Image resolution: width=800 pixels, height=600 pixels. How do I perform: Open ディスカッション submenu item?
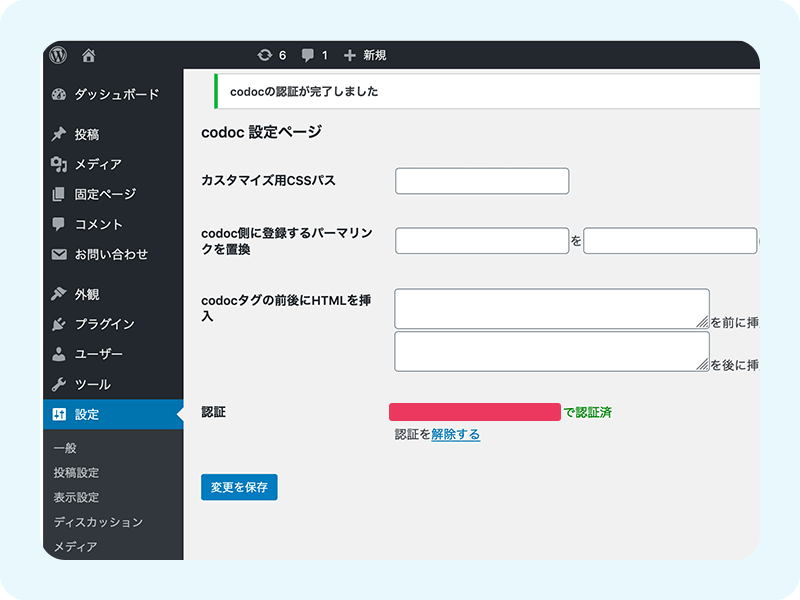pos(98,522)
